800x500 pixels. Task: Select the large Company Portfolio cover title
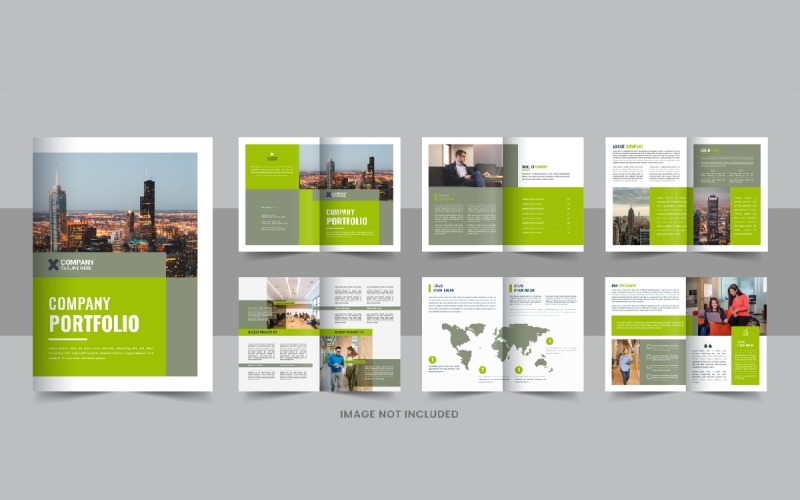[x=94, y=314]
